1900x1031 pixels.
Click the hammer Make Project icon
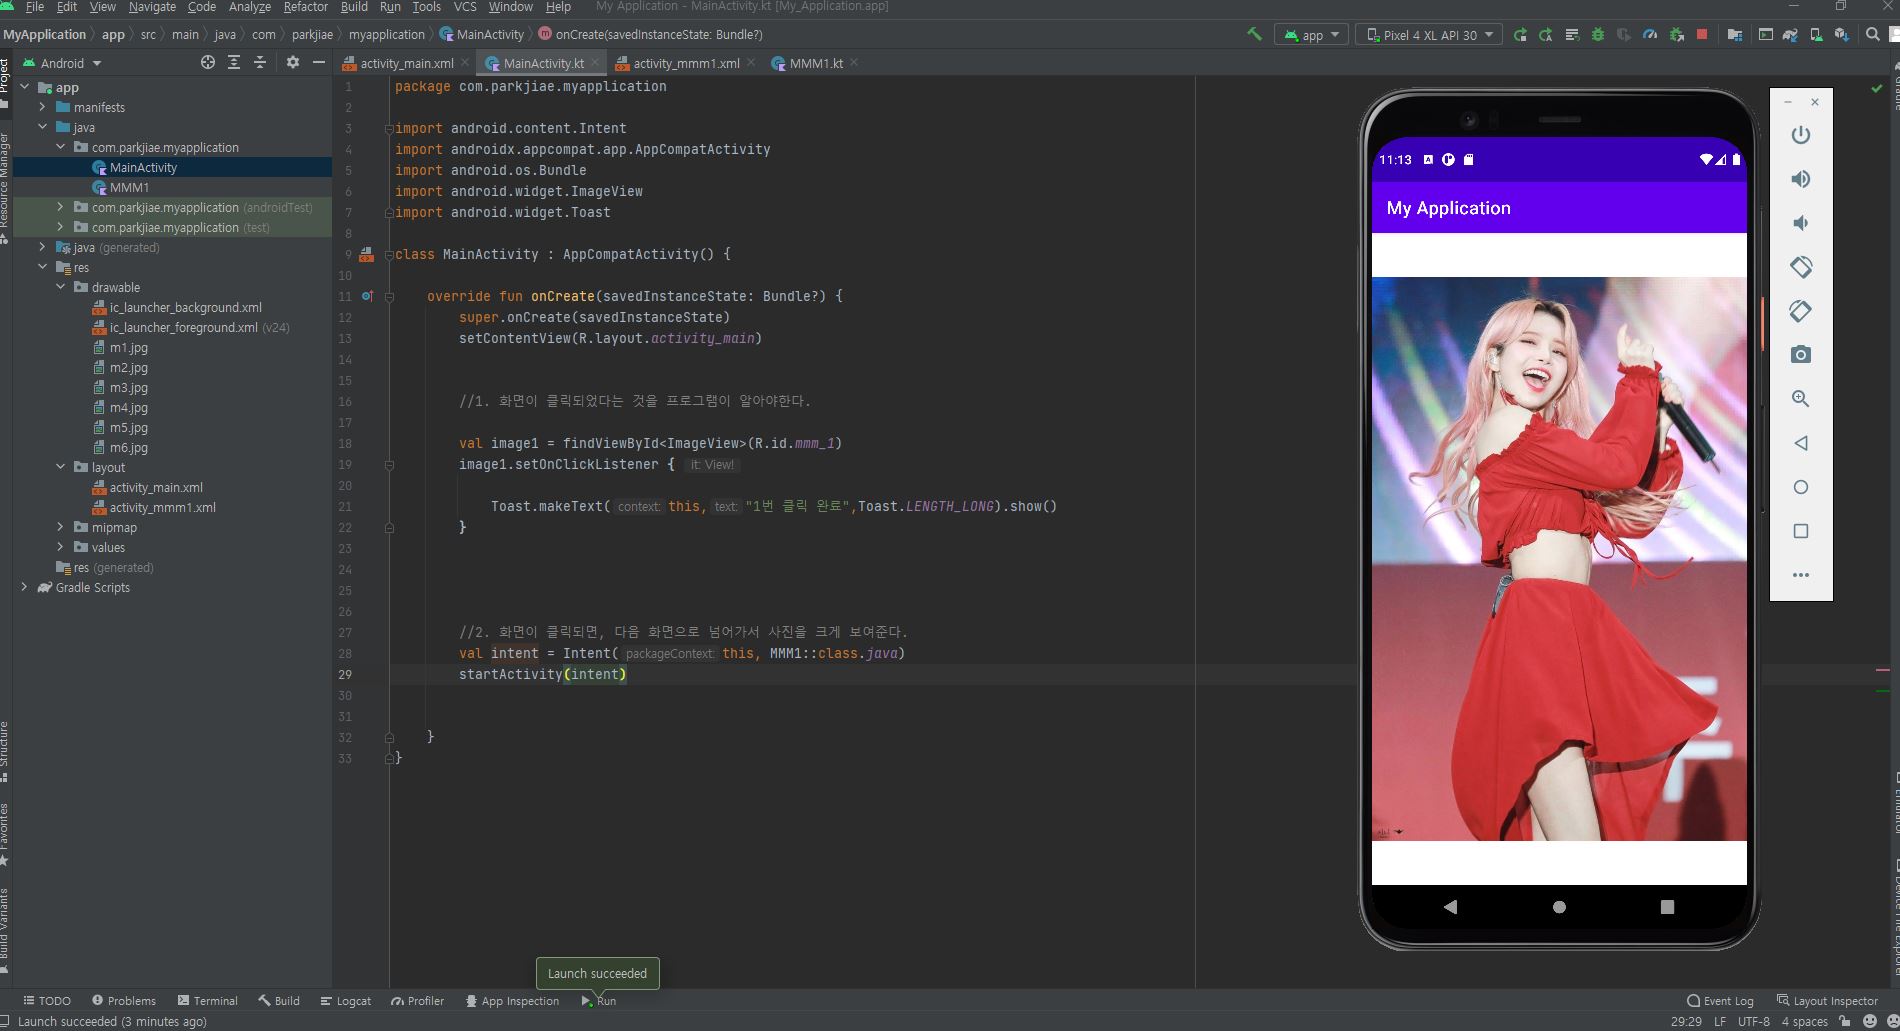click(x=1254, y=34)
